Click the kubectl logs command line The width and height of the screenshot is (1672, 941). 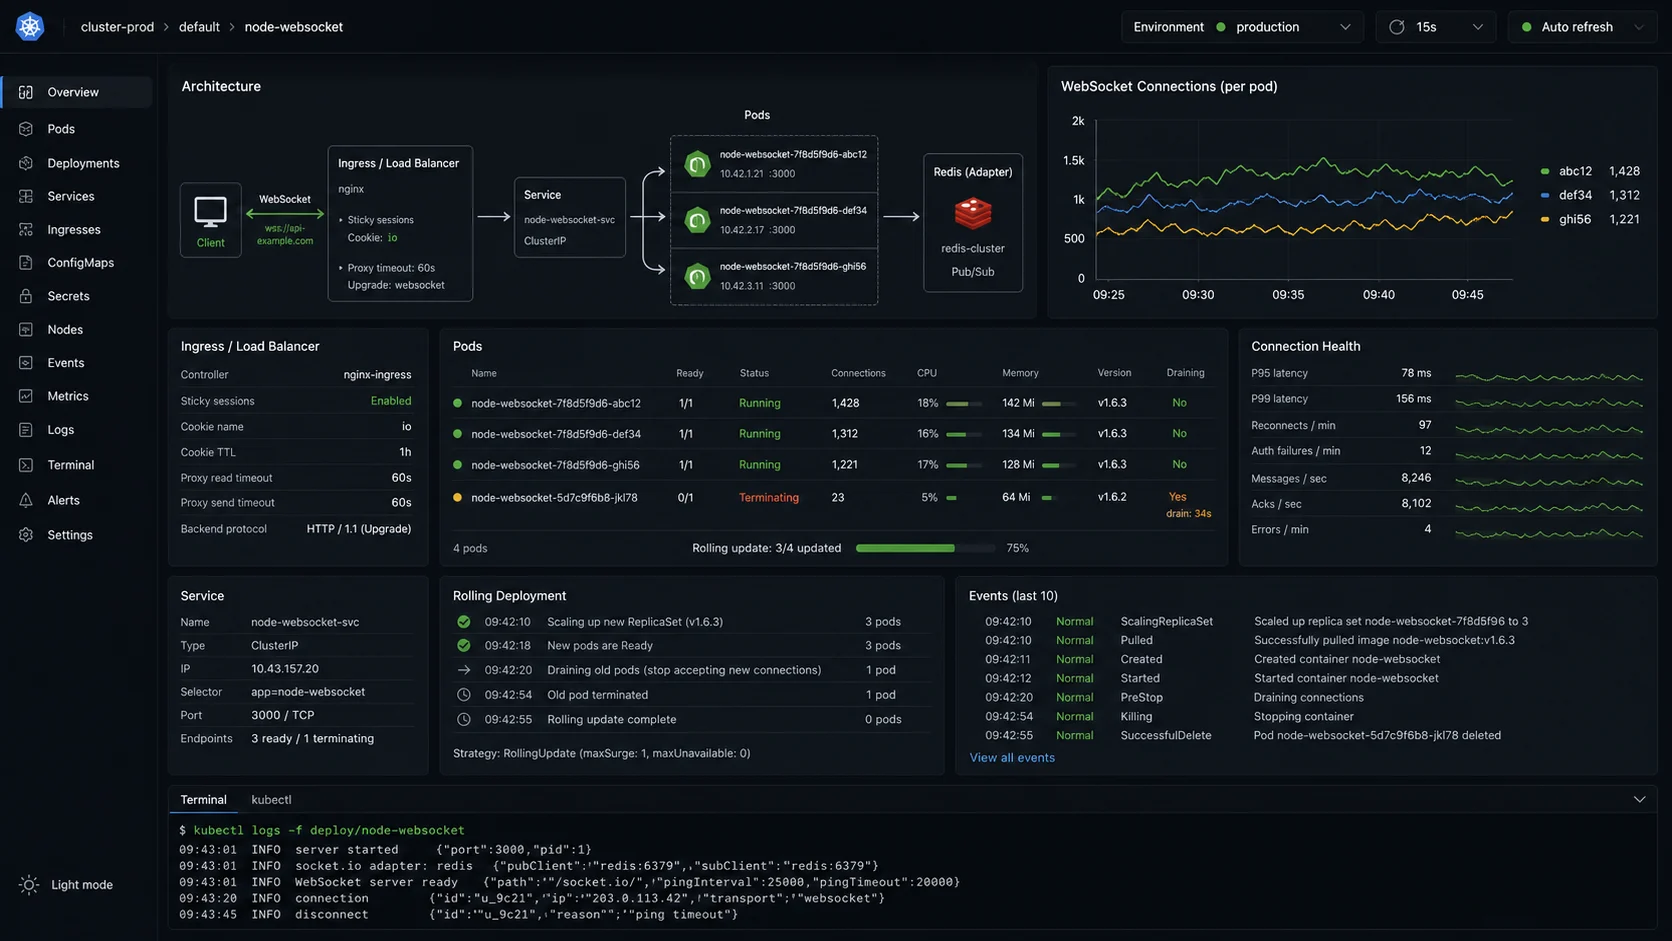(x=321, y=830)
